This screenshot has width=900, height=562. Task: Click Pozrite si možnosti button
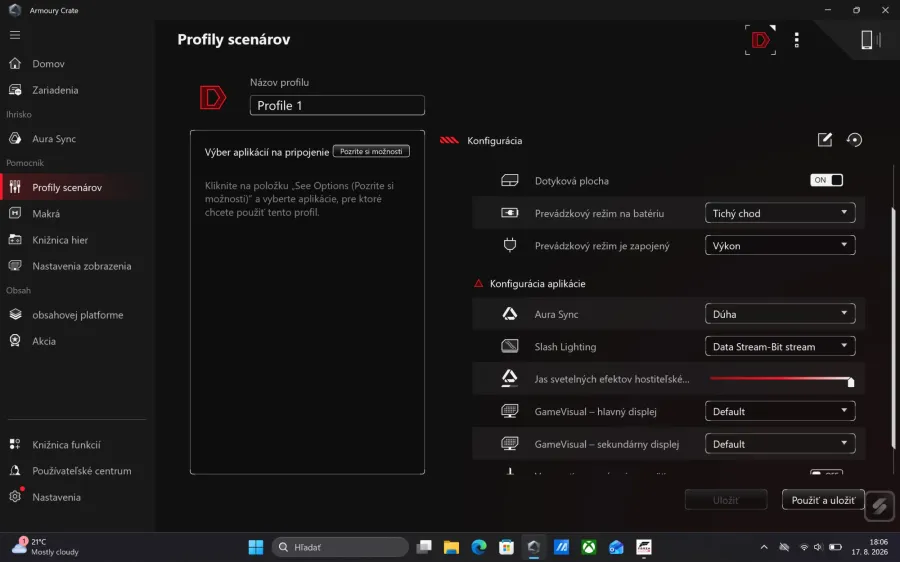click(371, 152)
